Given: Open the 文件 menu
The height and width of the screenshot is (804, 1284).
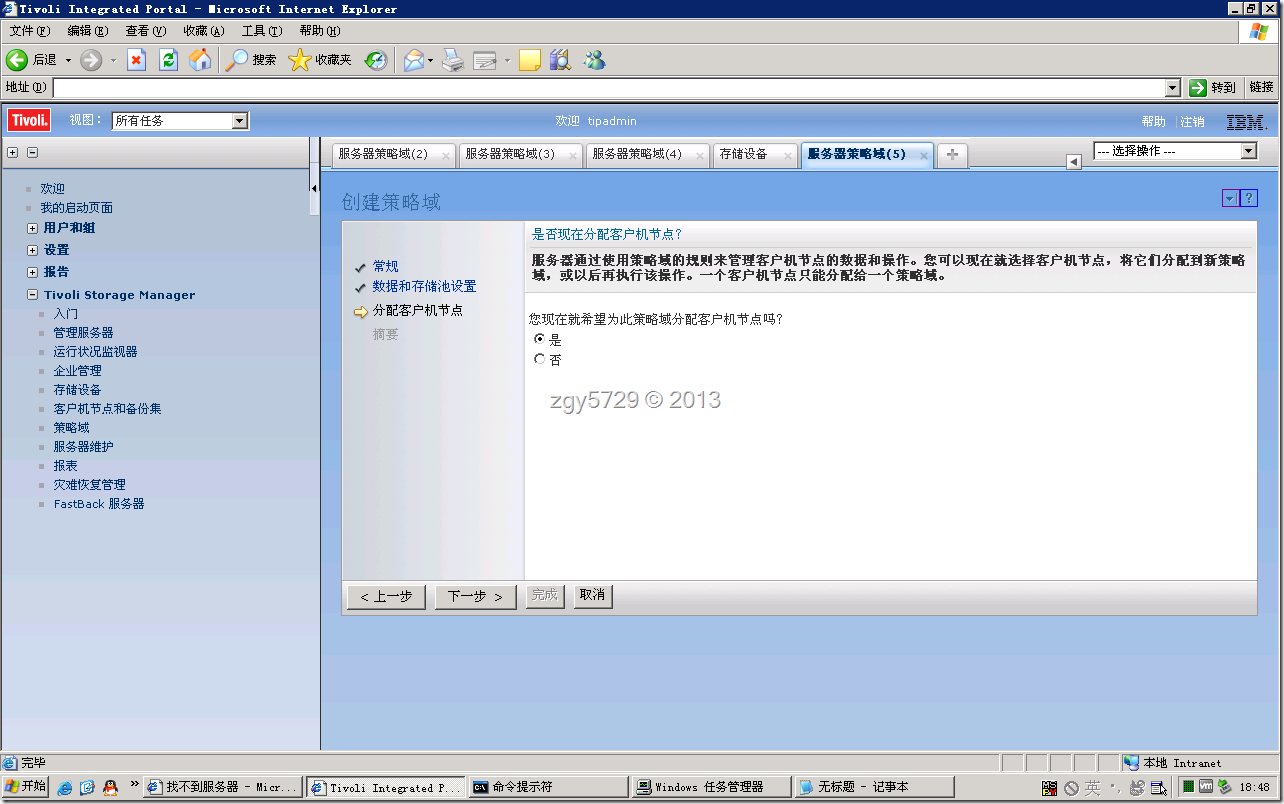Looking at the screenshot, I should tap(28, 31).
